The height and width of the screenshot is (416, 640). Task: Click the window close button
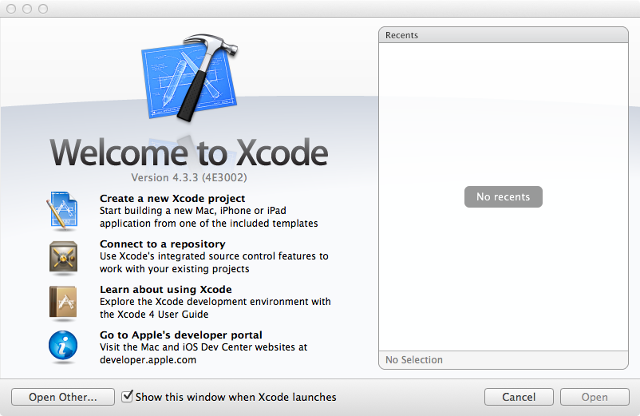tap(11, 9)
